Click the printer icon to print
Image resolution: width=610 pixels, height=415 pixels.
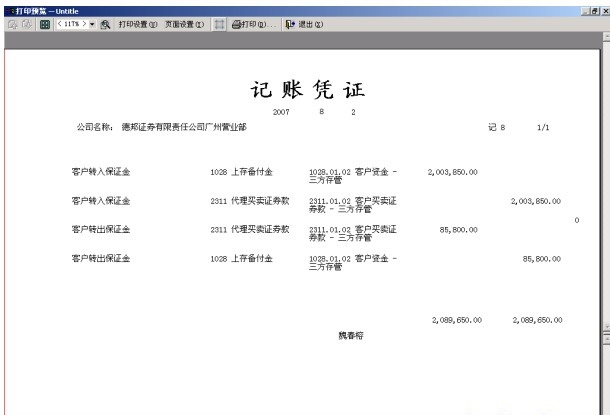[x=238, y=22]
